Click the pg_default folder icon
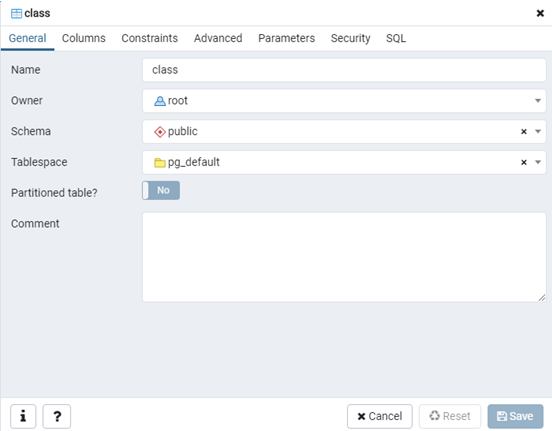This screenshot has height=431, width=552. pyautogui.click(x=160, y=163)
